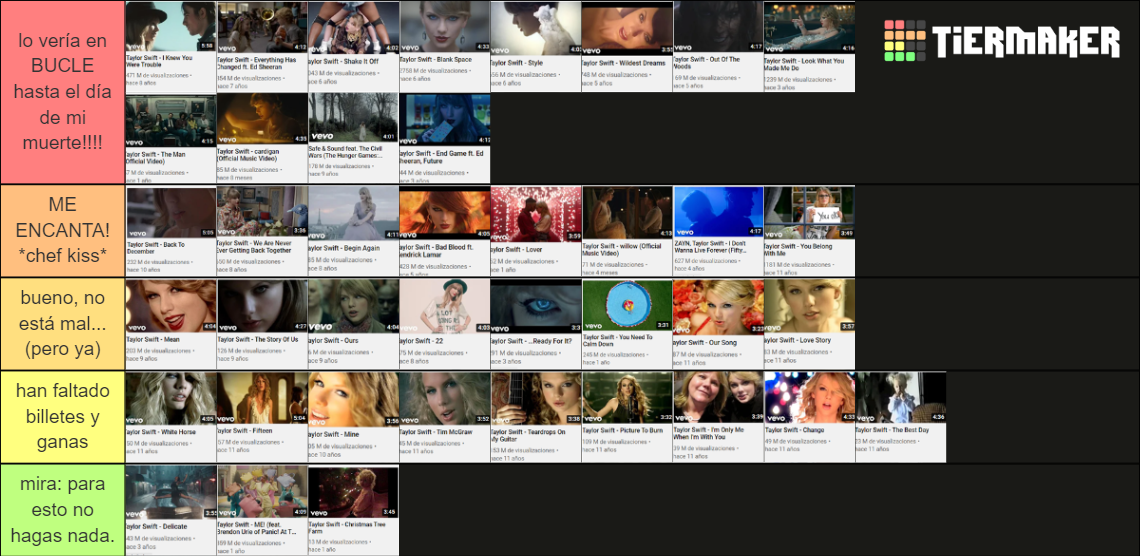1140x556 pixels.
Task: Click the 'Our Song' video thumbnail
Action: [x=718, y=324]
